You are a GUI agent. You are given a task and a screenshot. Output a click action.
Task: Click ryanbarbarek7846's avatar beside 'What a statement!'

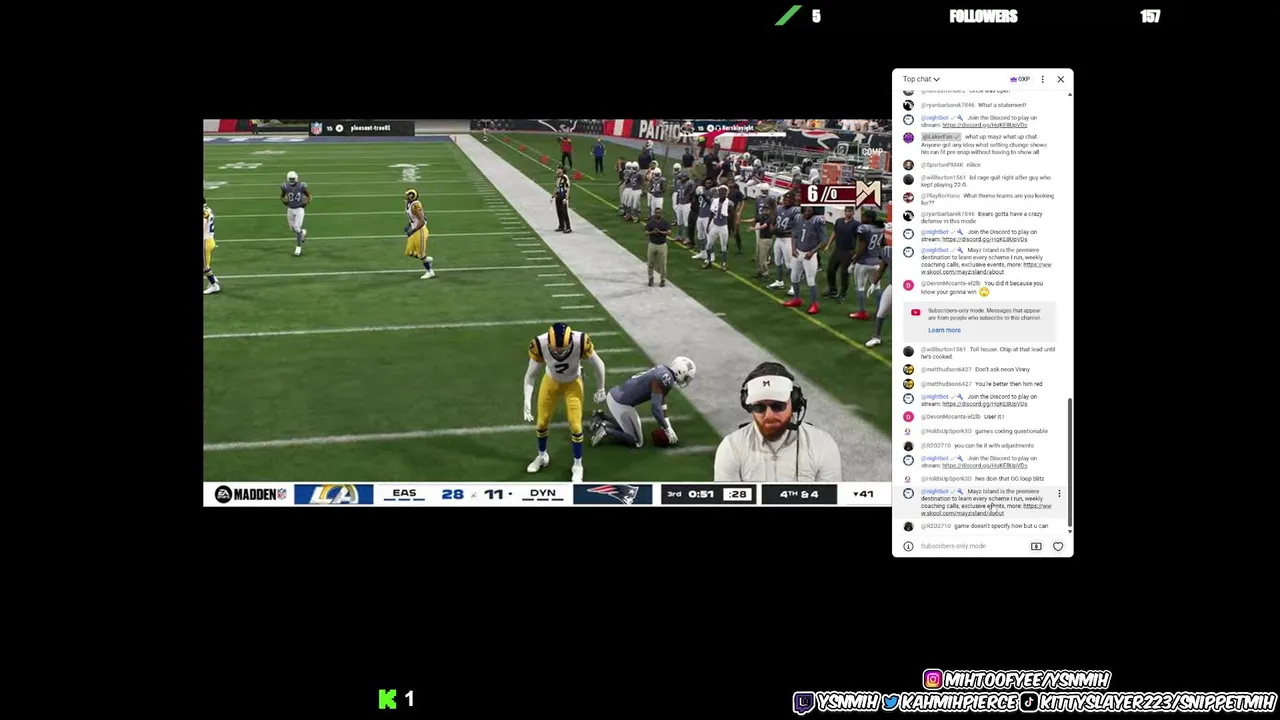tap(908, 105)
